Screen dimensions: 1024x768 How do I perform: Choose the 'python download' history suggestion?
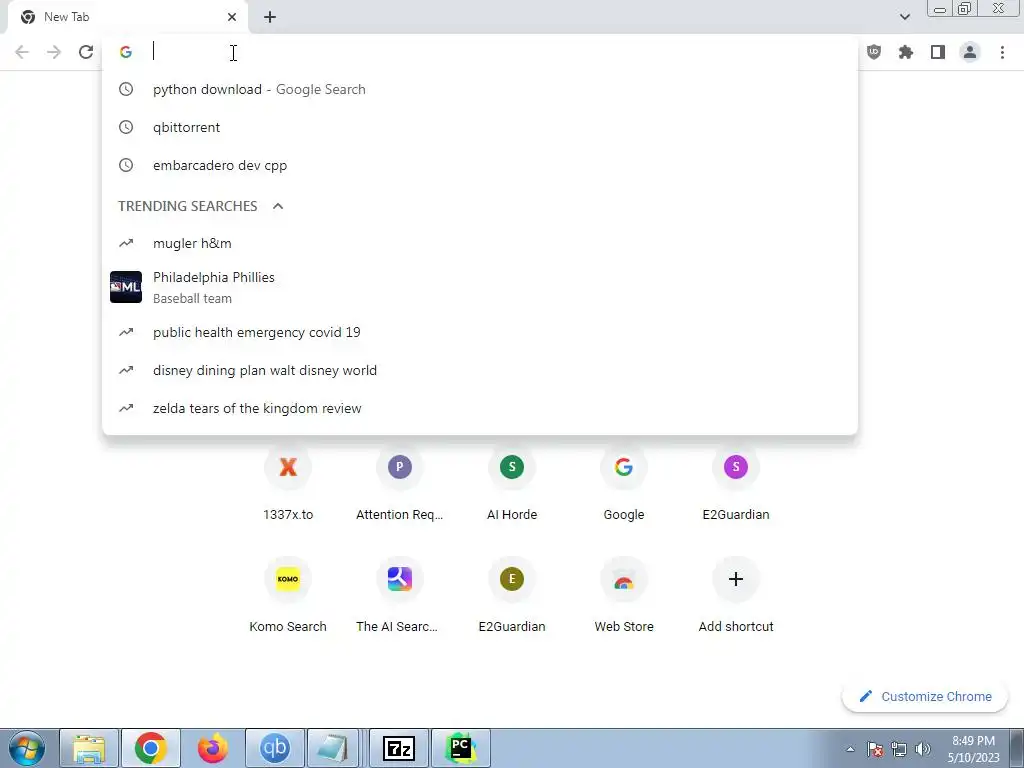(x=480, y=89)
